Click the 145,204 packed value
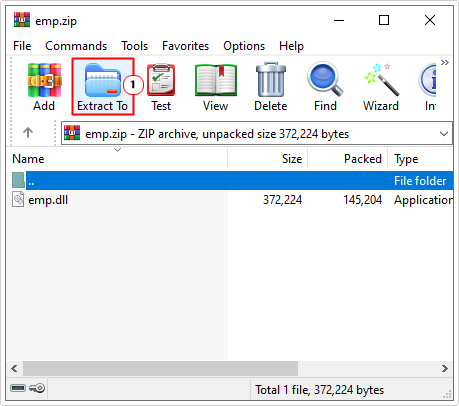 pos(363,200)
